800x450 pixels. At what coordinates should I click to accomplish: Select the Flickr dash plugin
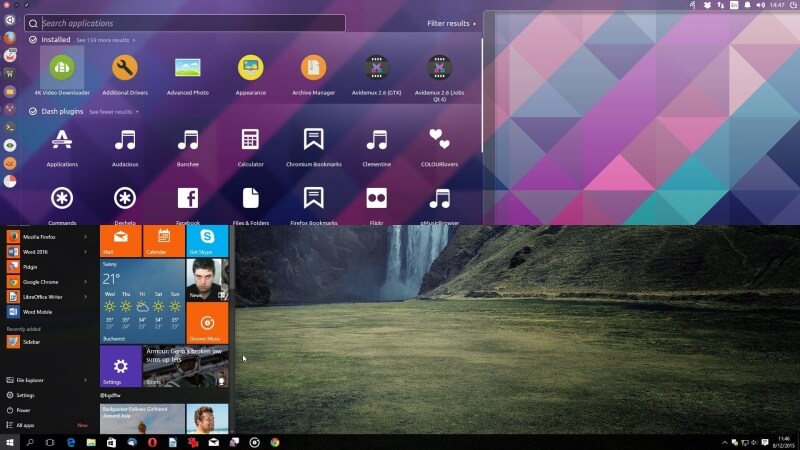(x=377, y=205)
